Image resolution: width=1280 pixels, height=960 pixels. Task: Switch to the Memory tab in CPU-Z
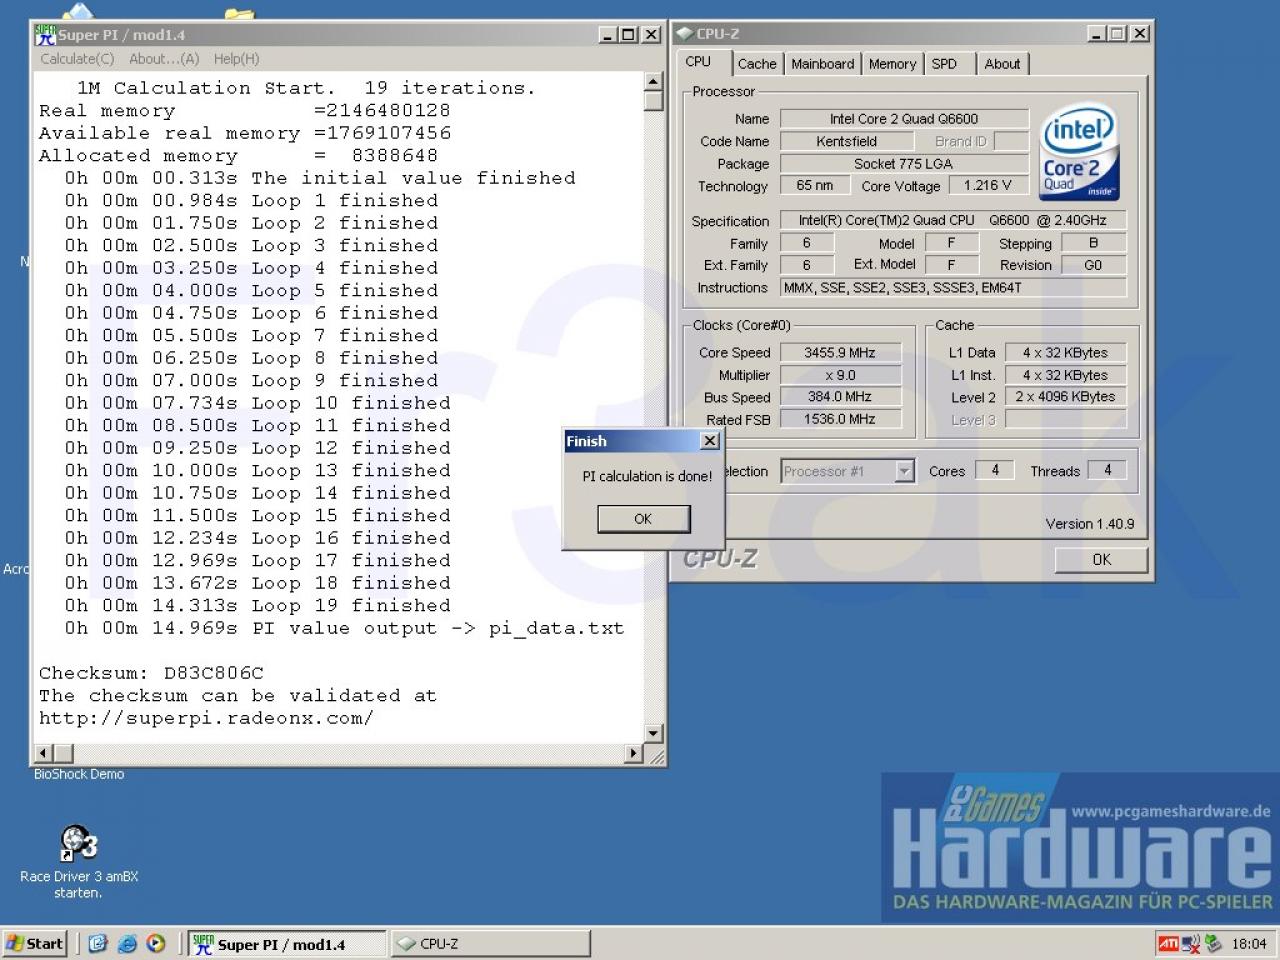892,64
